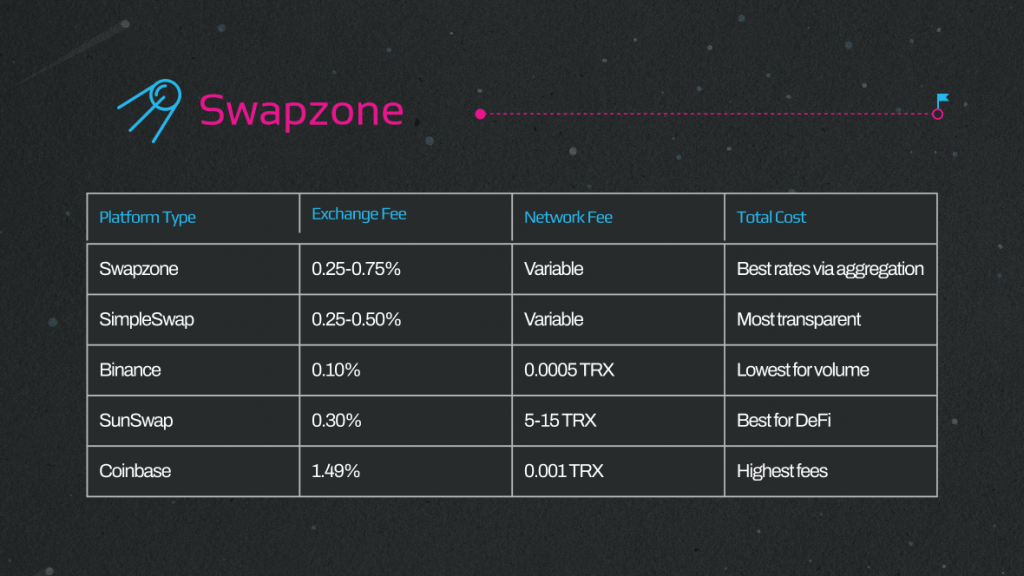Click the Highest fees cell

click(x=831, y=471)
